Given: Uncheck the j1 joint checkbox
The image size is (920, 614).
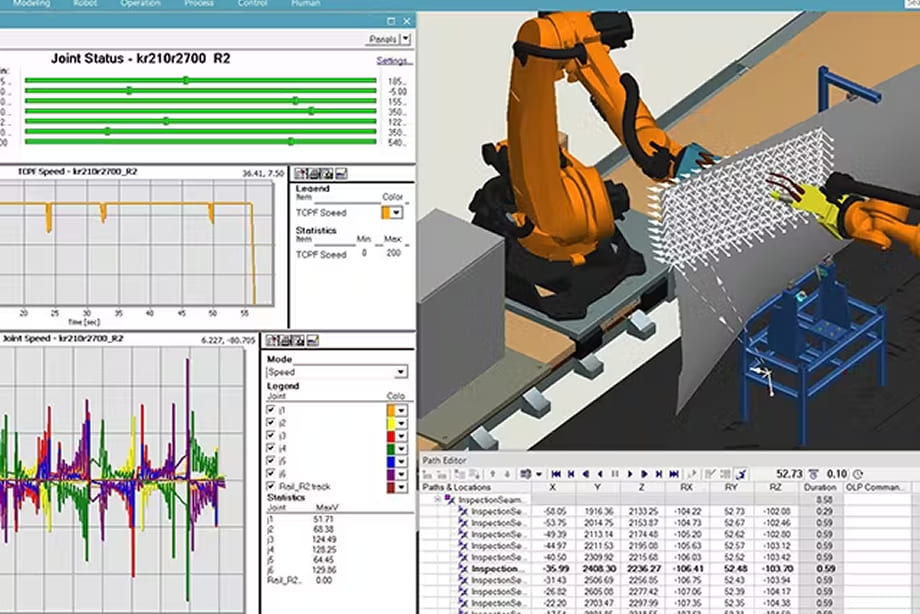Looking at the screenshot, I should [270, 410].
